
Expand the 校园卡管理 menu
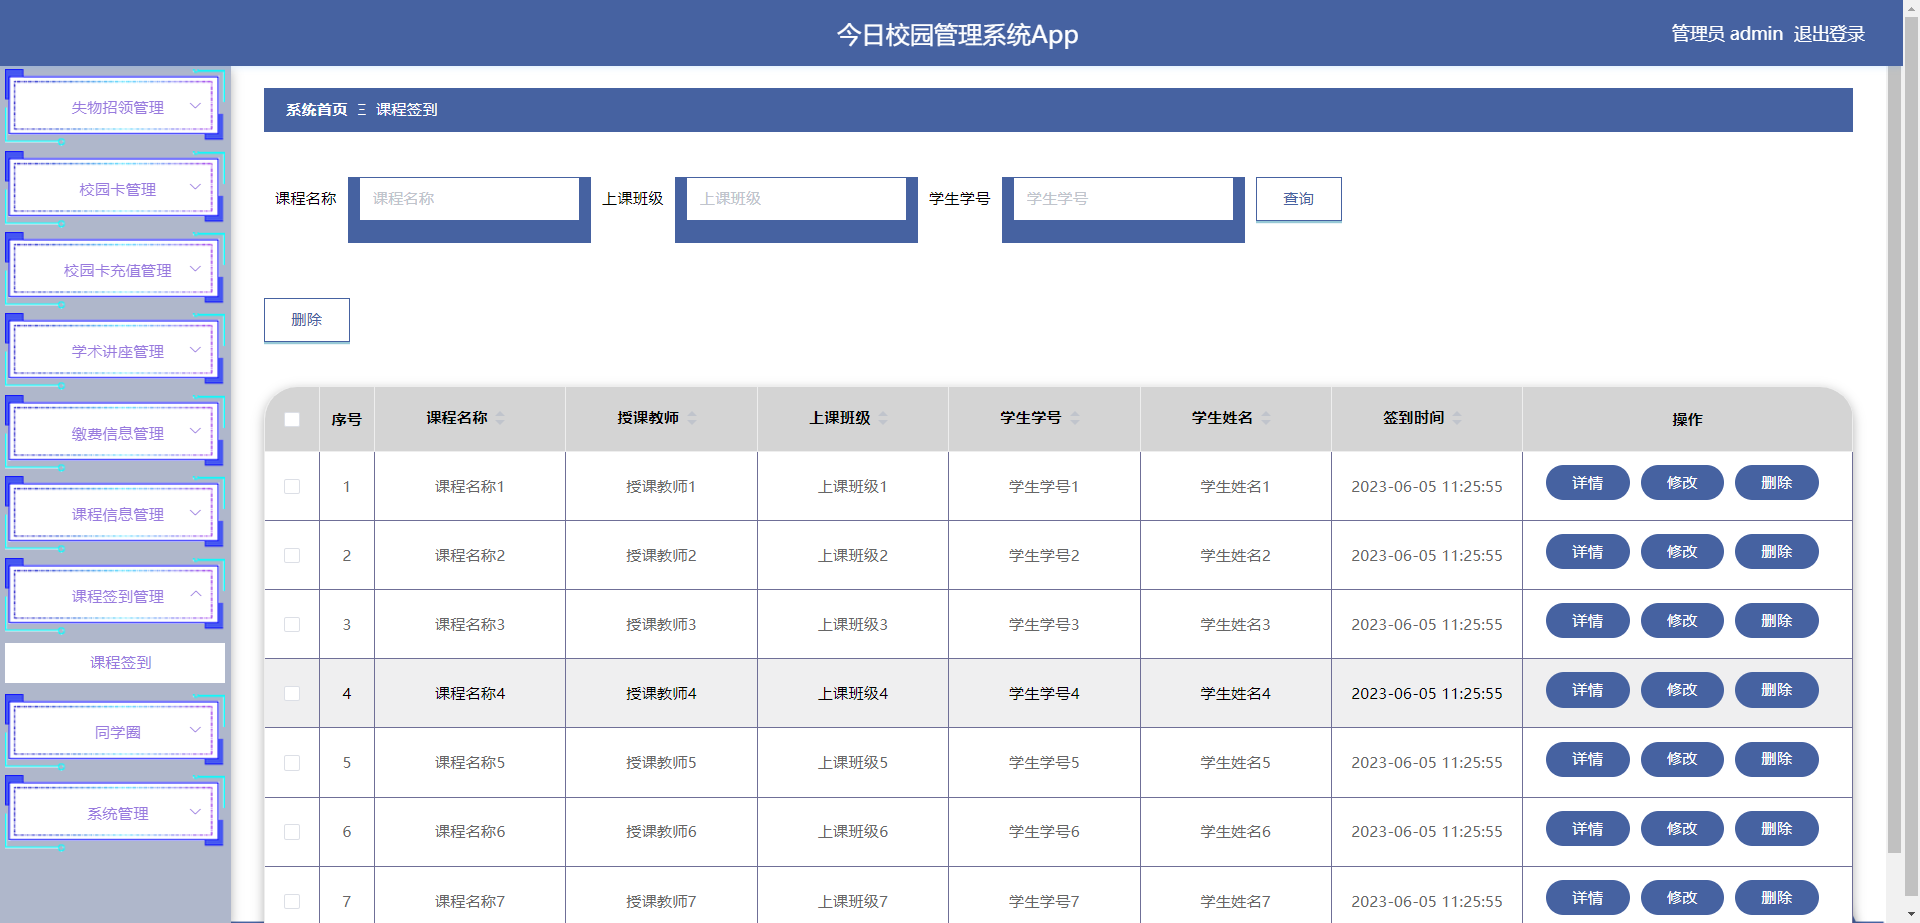coord(114,188)
